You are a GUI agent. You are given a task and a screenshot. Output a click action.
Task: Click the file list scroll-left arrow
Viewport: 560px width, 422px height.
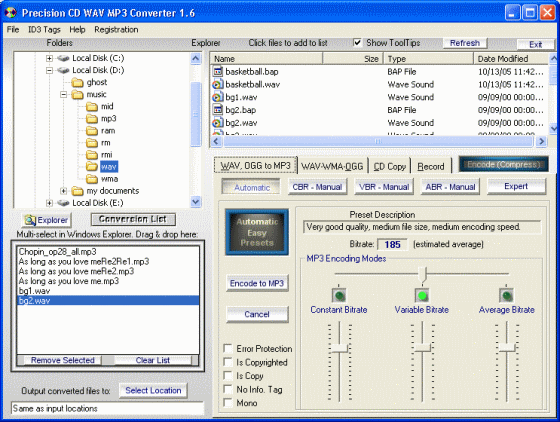(x=216, y=141)
